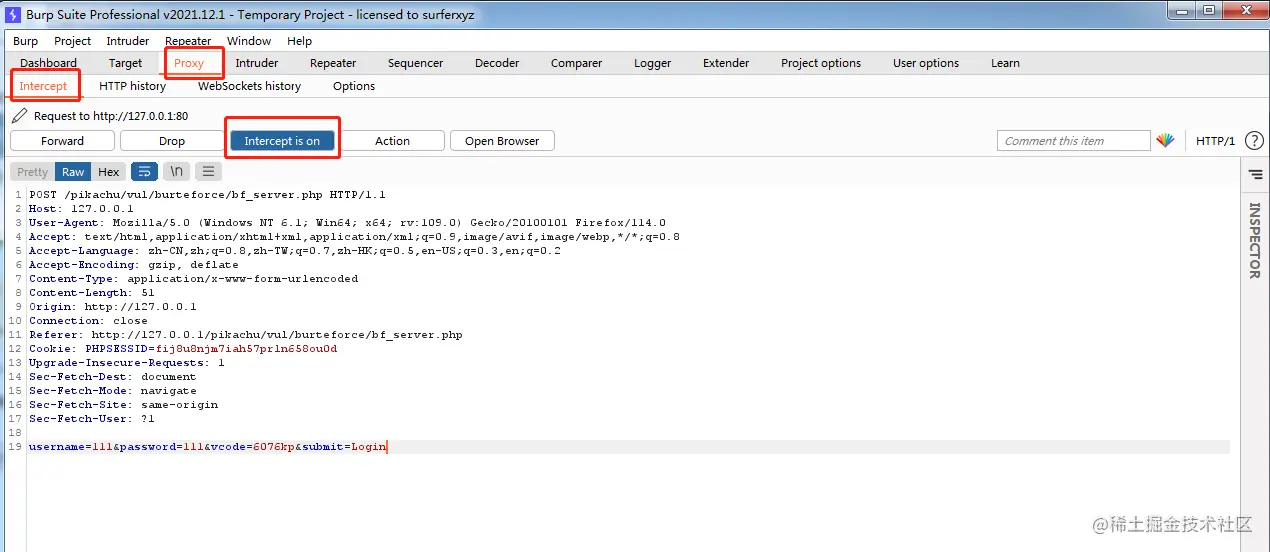
Task: Expand the INSPECTOR side panel
Action: 1255,240
